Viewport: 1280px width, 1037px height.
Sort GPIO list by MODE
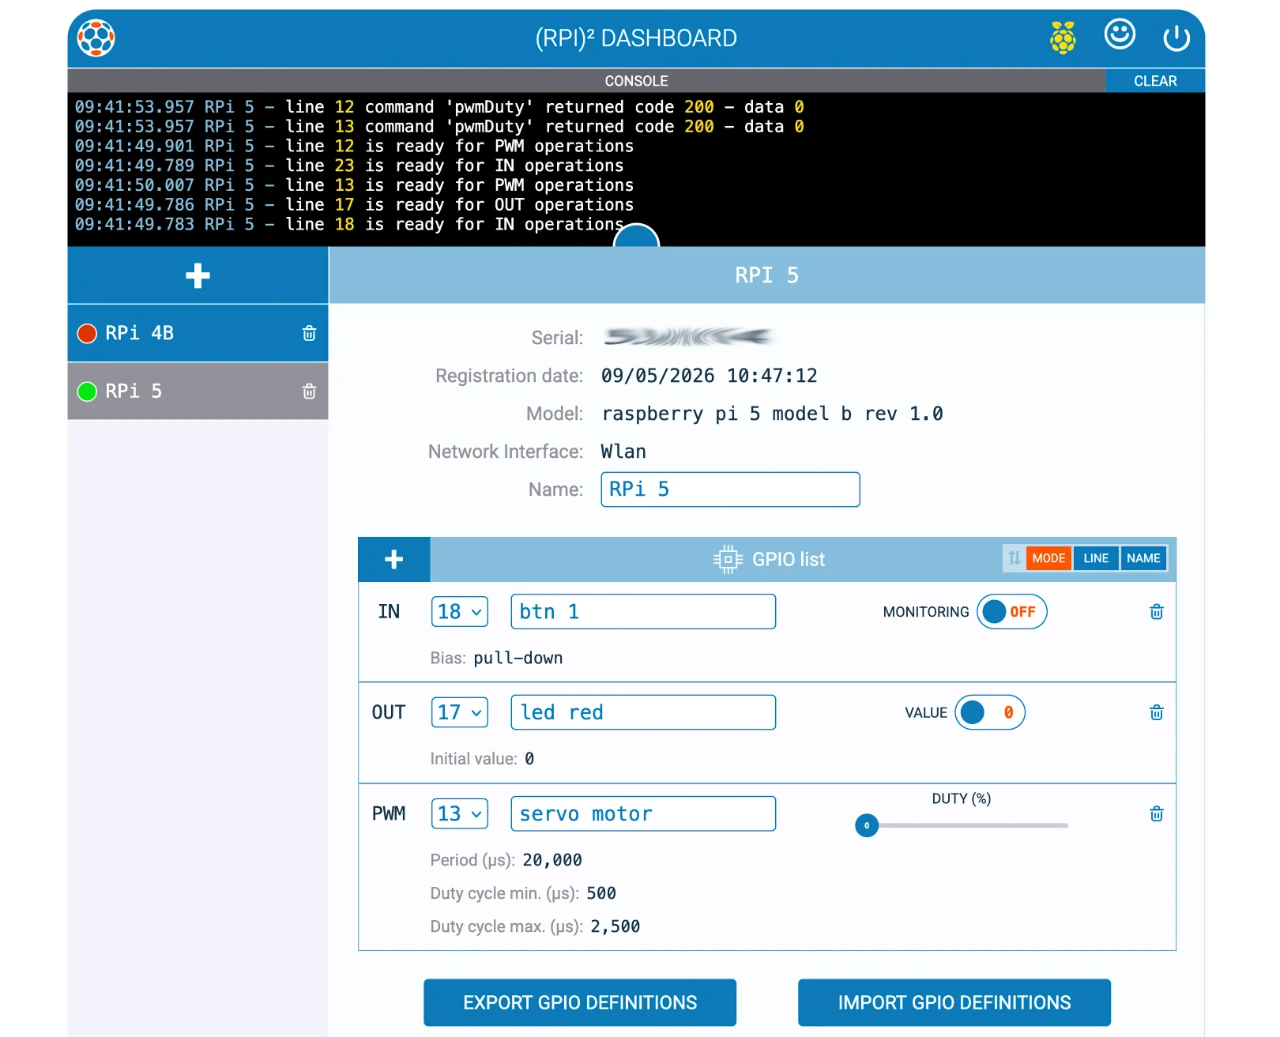(x=1048, y=558)
